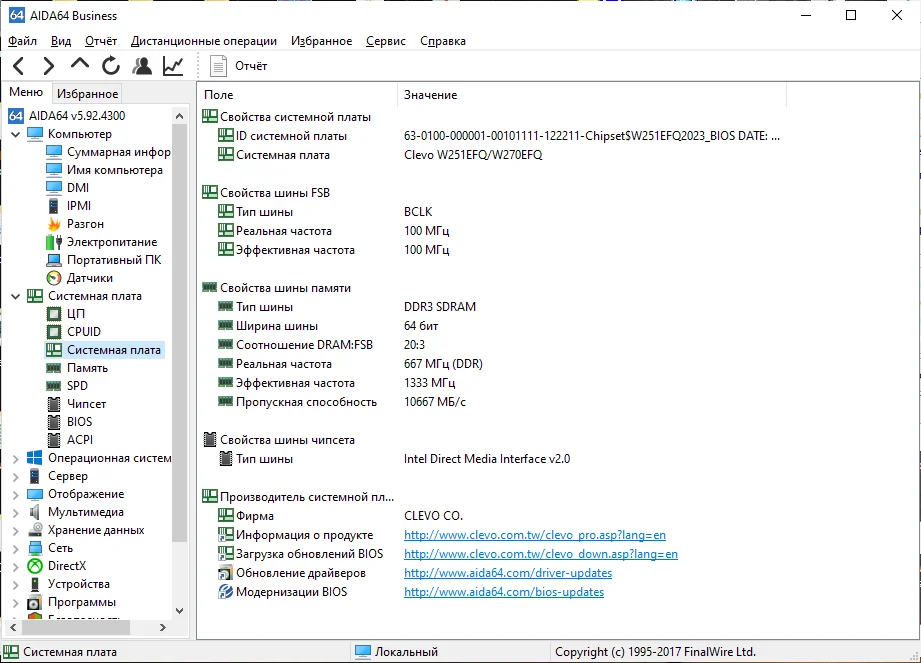This screenshot has width=921, height=663.
Task: Open CPUID tree item
Action: 73,332
